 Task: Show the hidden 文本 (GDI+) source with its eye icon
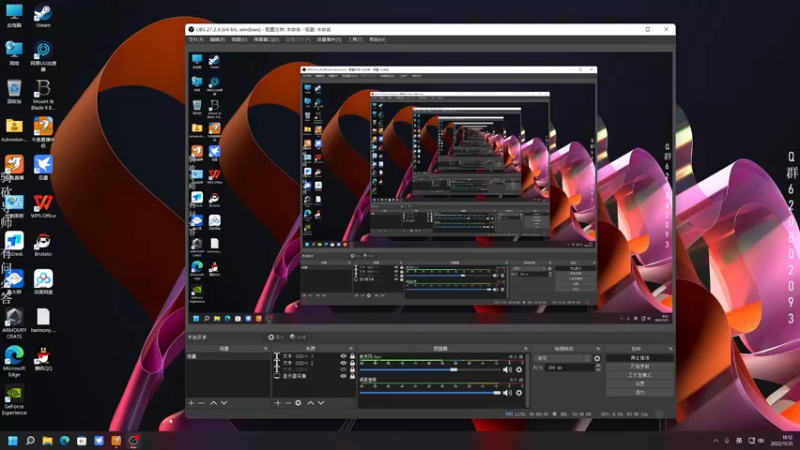pyautogui.click(x=343, y=369)
